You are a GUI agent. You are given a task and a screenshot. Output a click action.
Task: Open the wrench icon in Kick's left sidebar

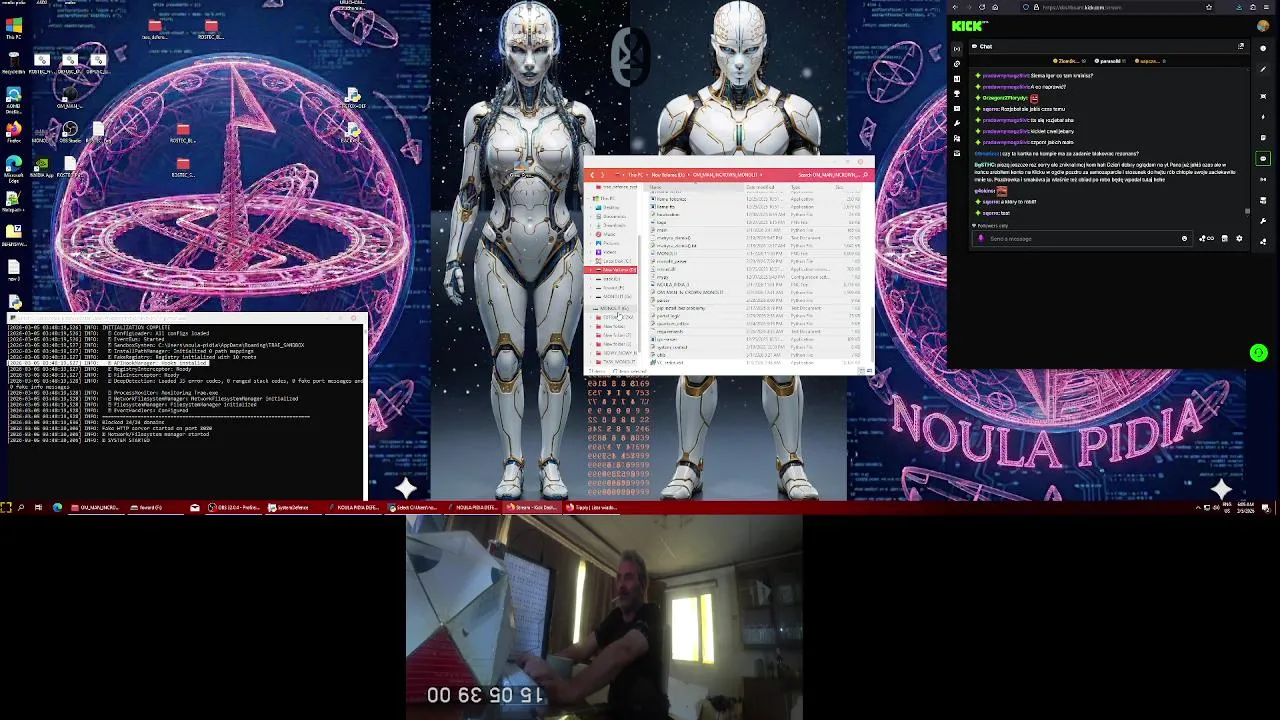[x=957, y=123]
